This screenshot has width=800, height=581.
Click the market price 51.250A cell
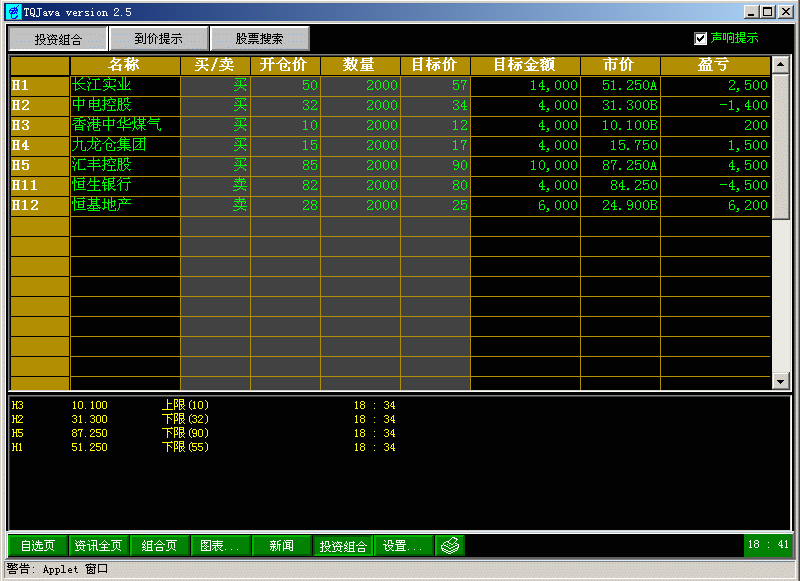pyautogui.click(x=620, y=85)
